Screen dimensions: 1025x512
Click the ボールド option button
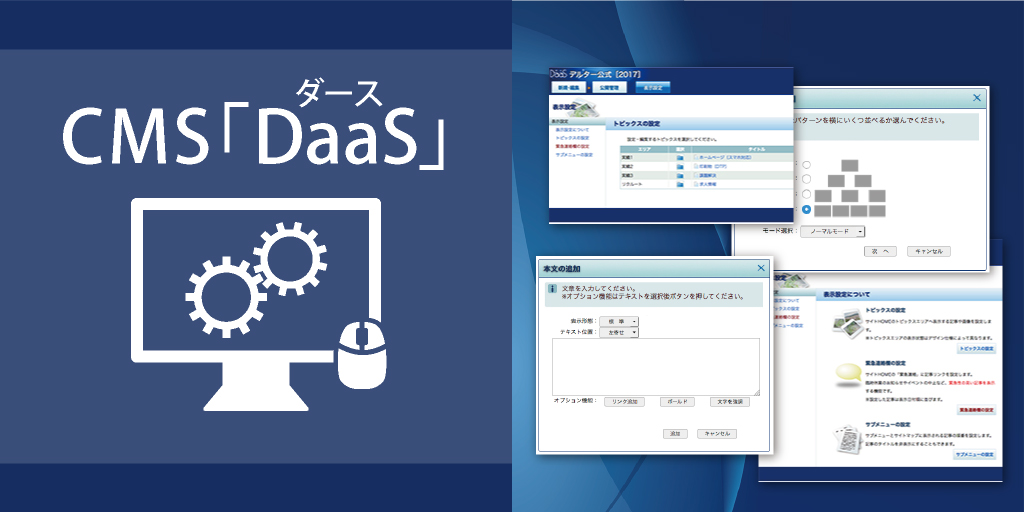point(677,402)
